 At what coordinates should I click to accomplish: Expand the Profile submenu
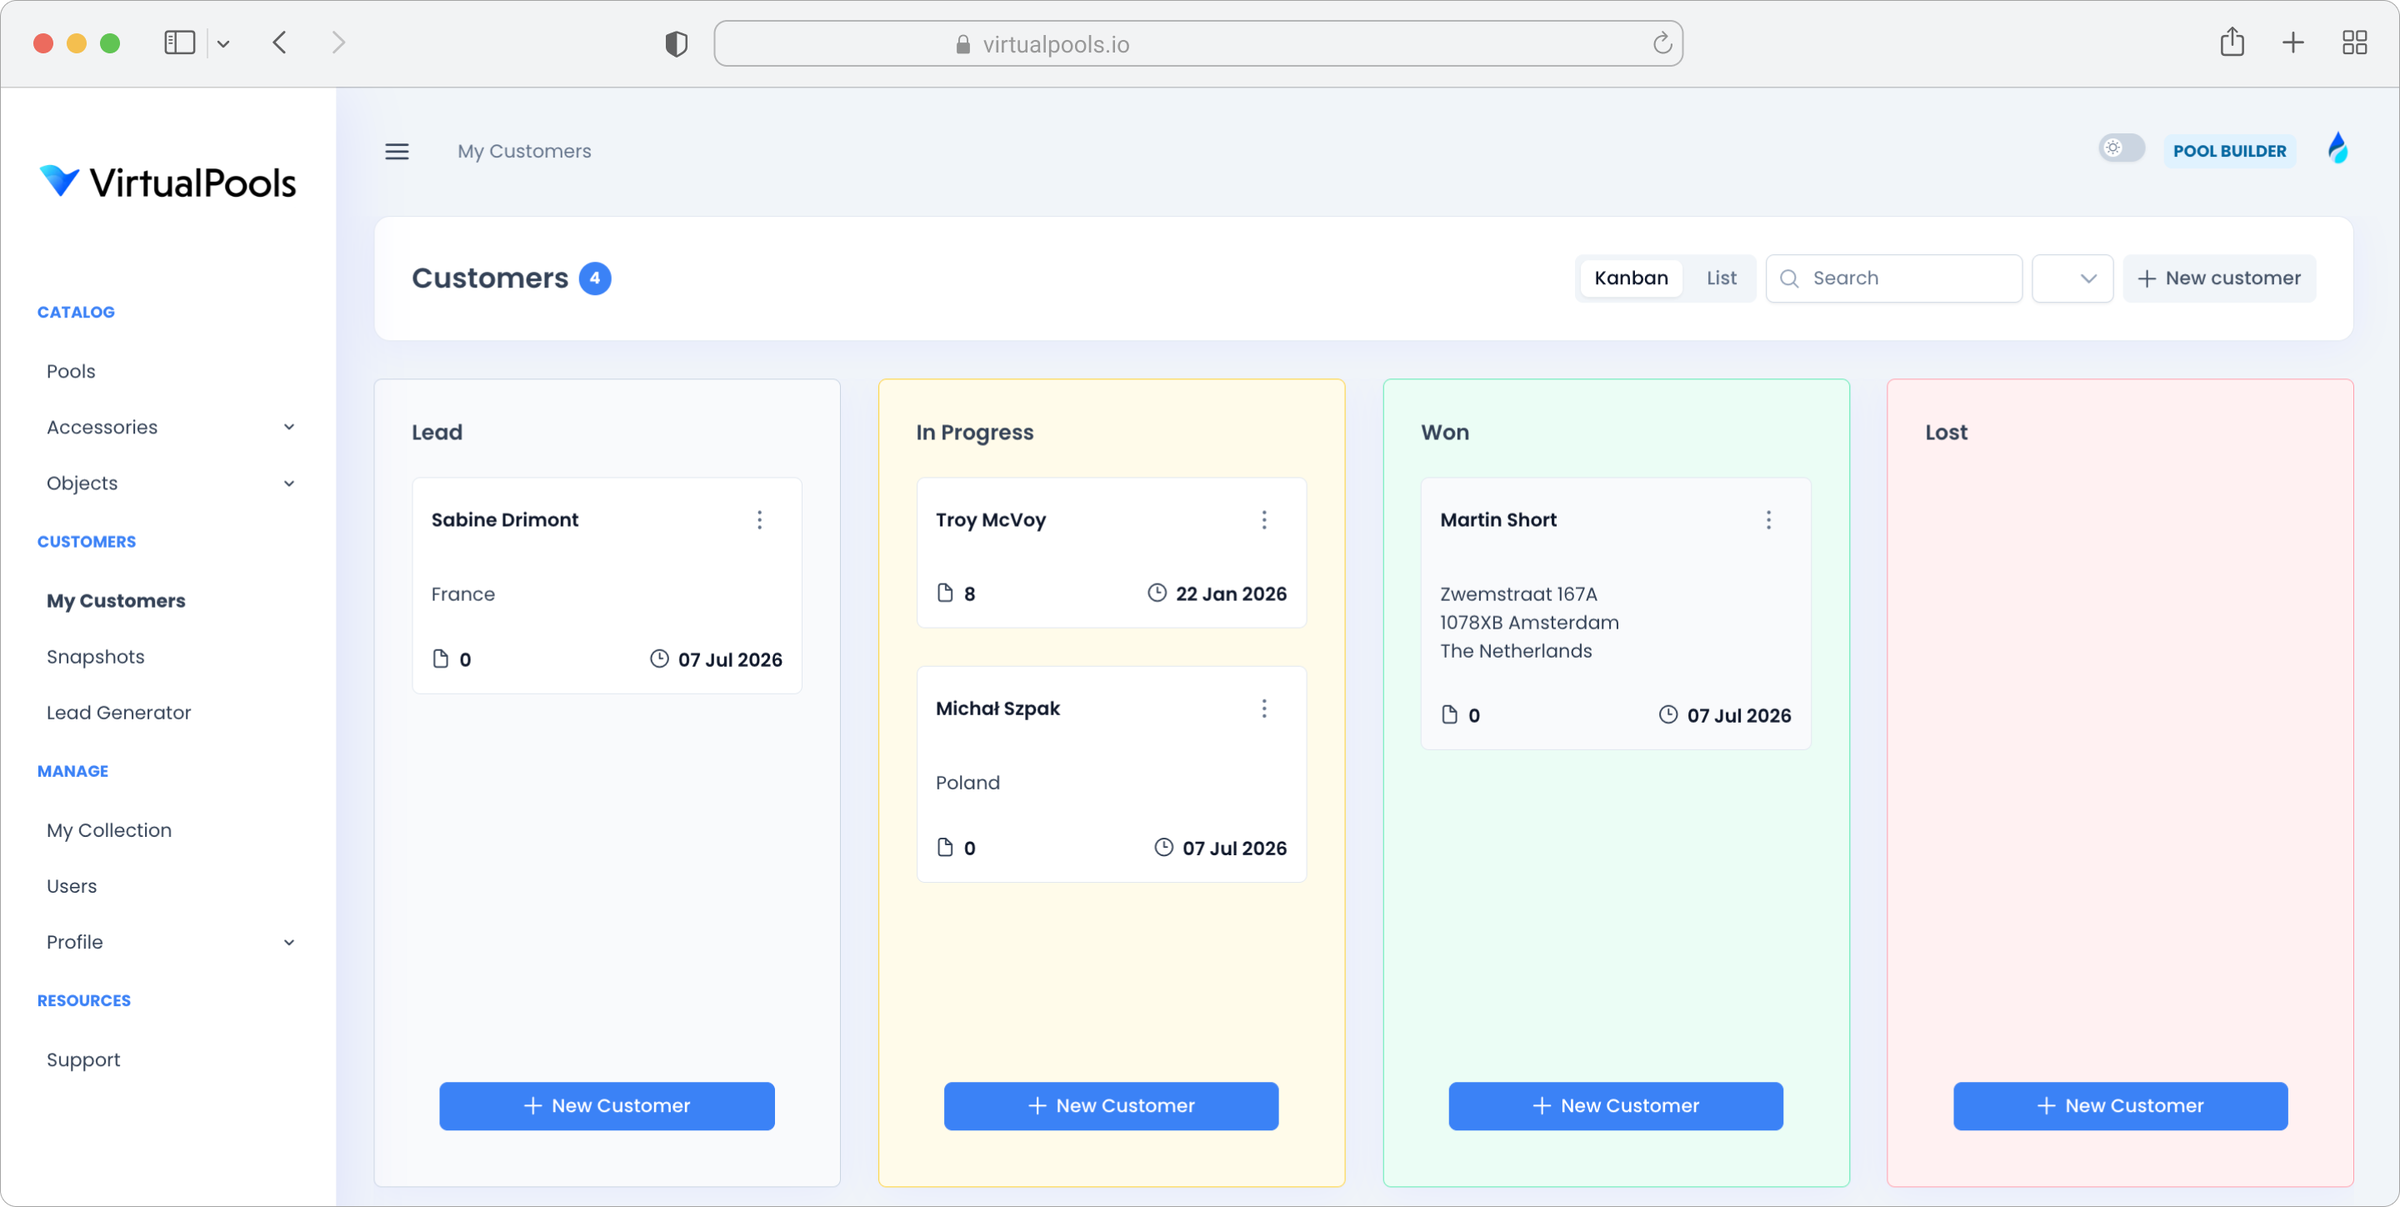coord(289,943)
